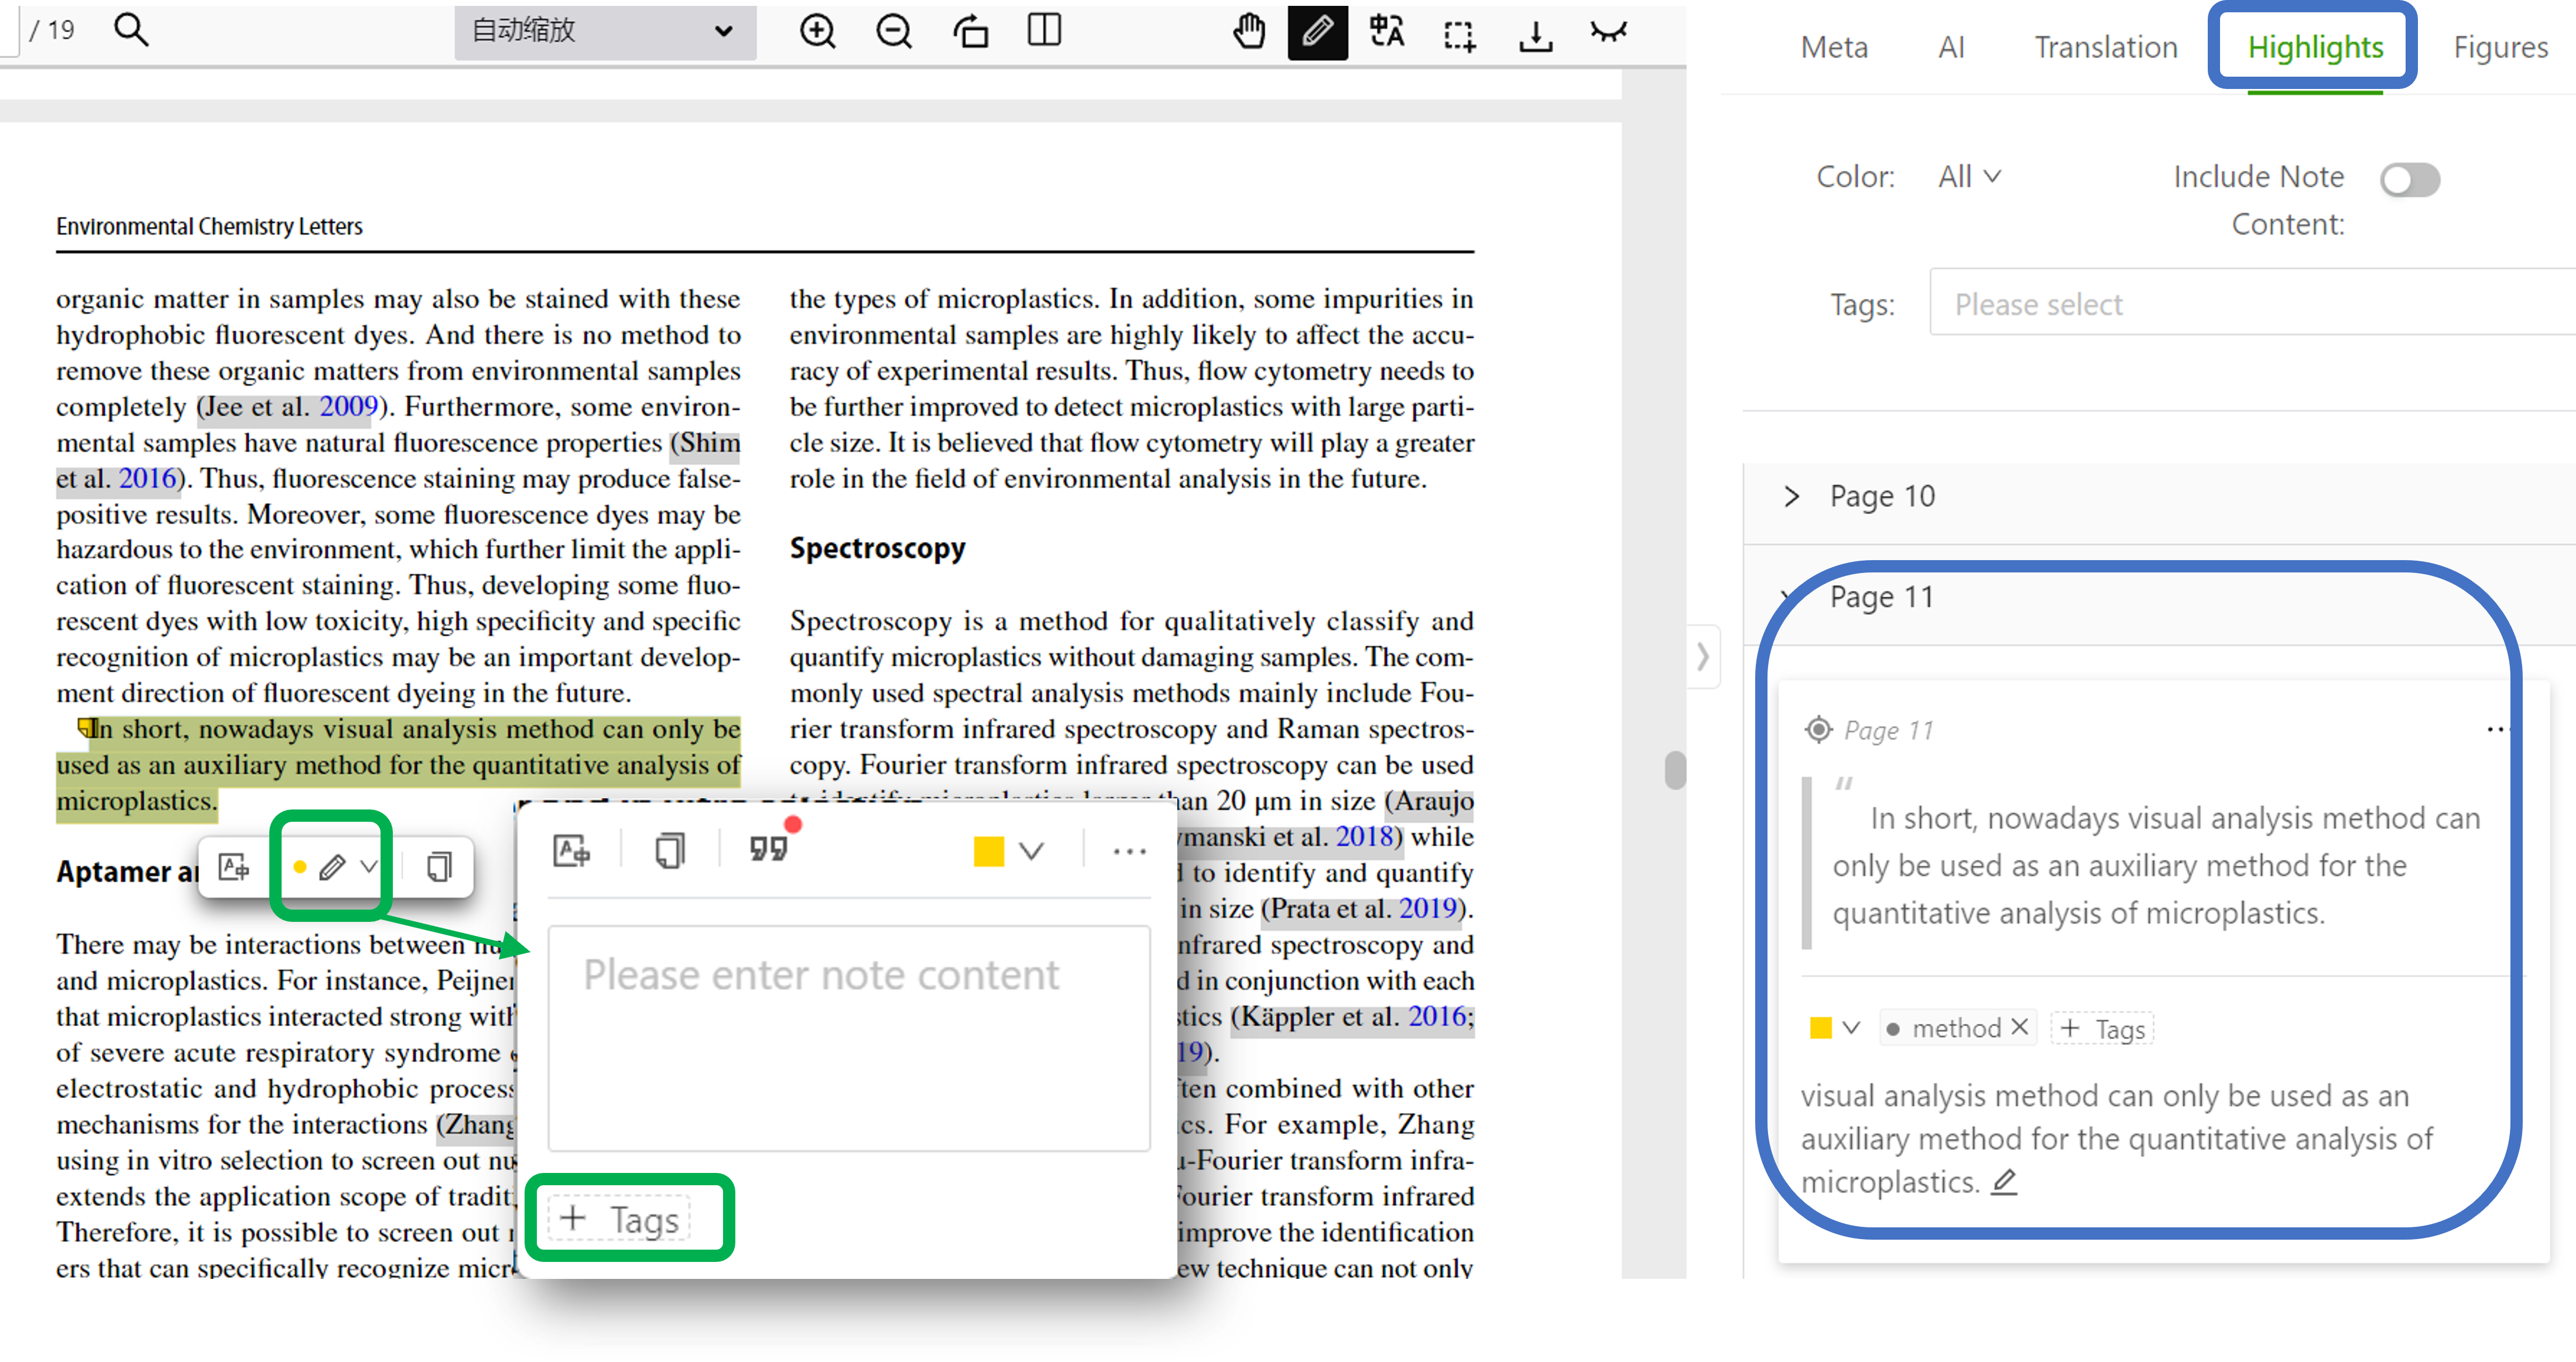Image resolution: width=2576 pixels, height=1362 pixels.
Task: Click the quote citation icon in note popup
Action: pyautogui.click(x=769, y=850)
